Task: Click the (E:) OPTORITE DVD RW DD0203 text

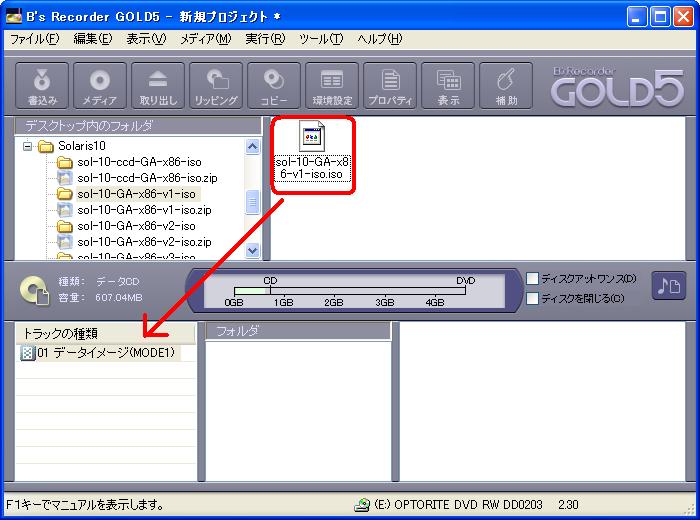Action: pyautogui.click(x=458, y=505)
